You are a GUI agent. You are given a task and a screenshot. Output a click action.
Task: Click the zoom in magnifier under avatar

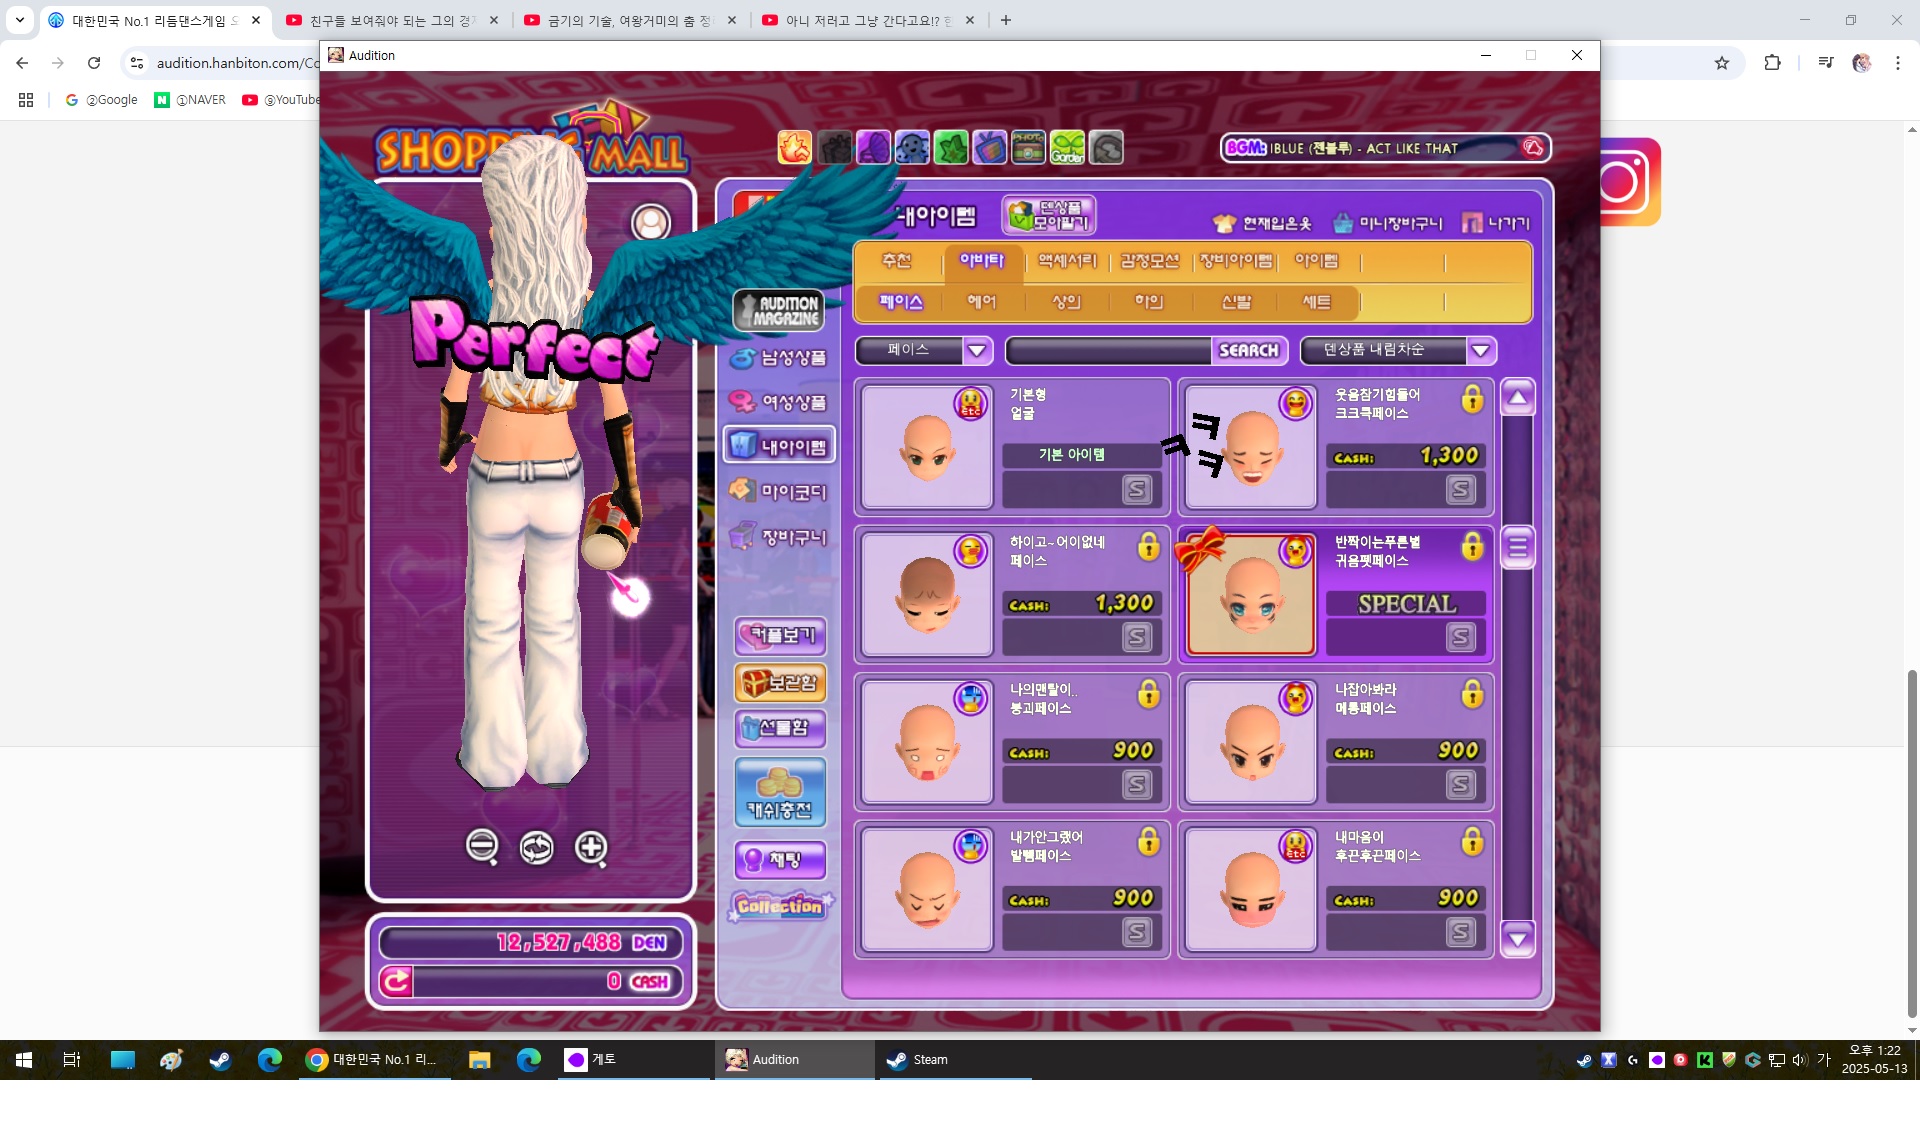click(591, 847)
